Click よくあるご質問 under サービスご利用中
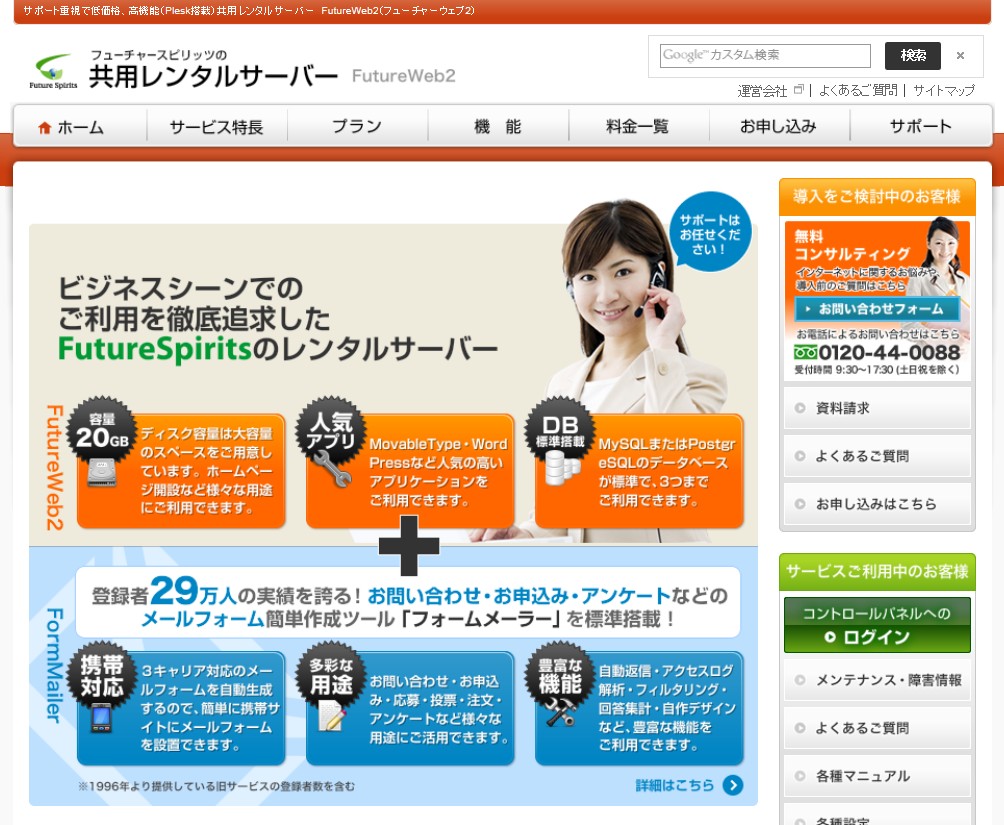Viewport: 1004px width, 825px height. [x=877, y=728]
